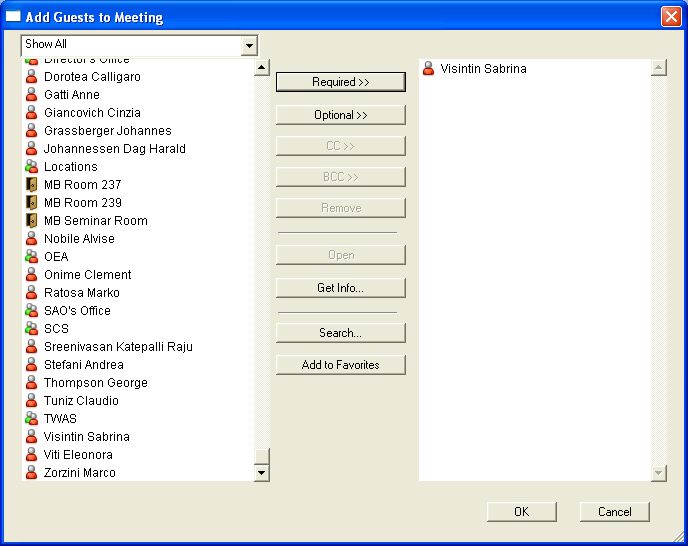The height and width of the screenshot is (546, 688).
Task: Click the person icon next to Zorzini Marco
Action: point(31,473)
